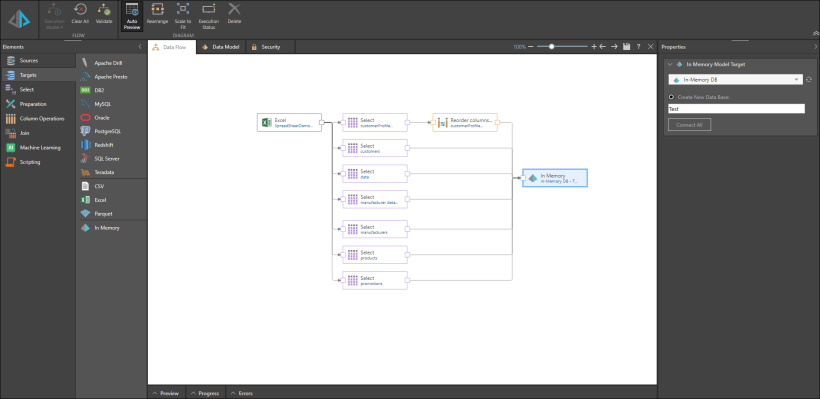820x399 pixels.
Task: Go to previous step with left arrow
Action: point(603,47)
